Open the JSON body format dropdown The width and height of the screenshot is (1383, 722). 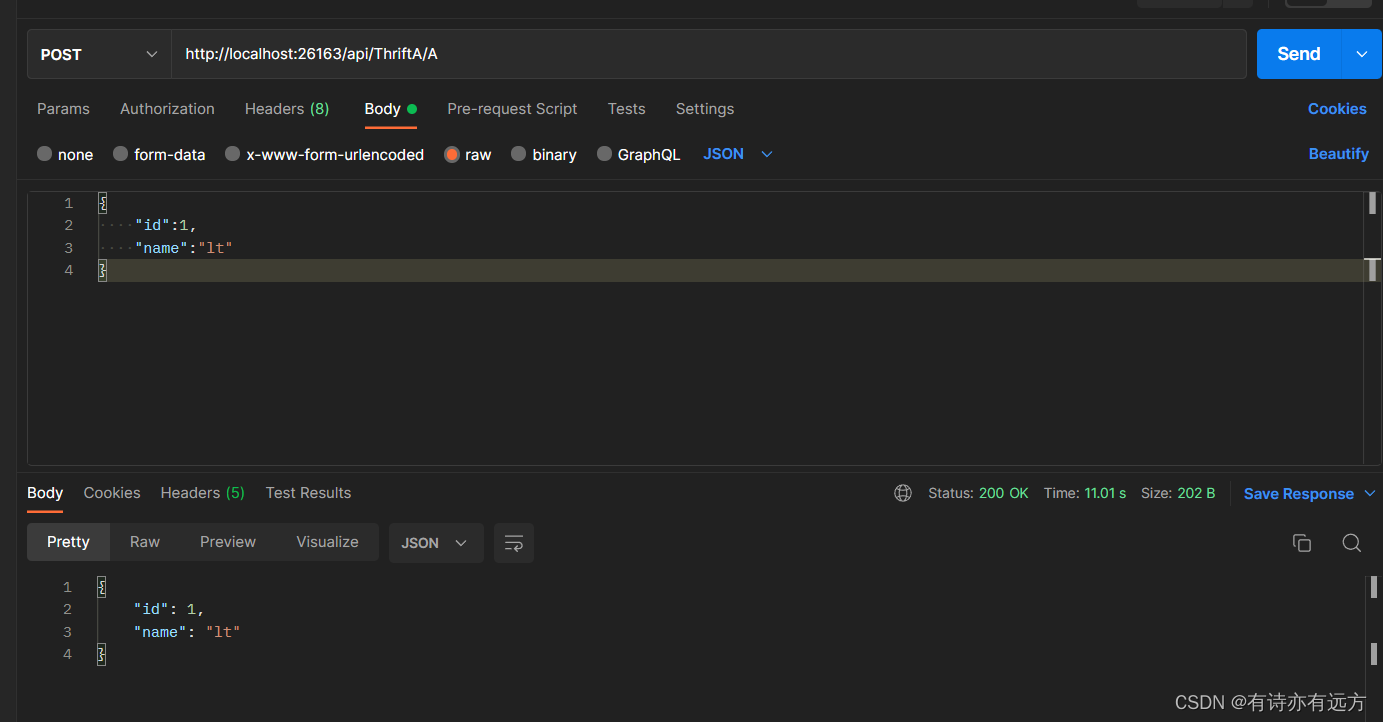(738, 154)
